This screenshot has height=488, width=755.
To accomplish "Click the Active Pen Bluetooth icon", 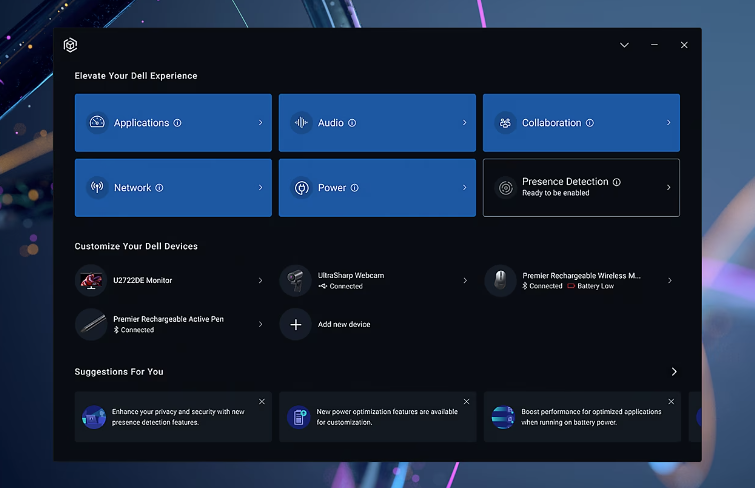I will 116,330.
